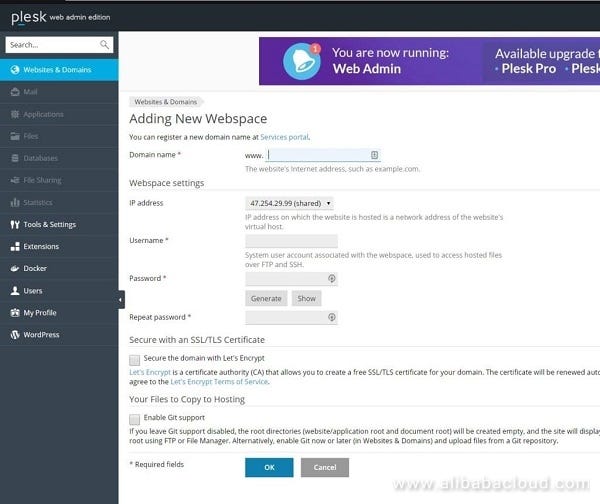Click the Extensions blocks icon
600x504 pixels.
[15, 246]
